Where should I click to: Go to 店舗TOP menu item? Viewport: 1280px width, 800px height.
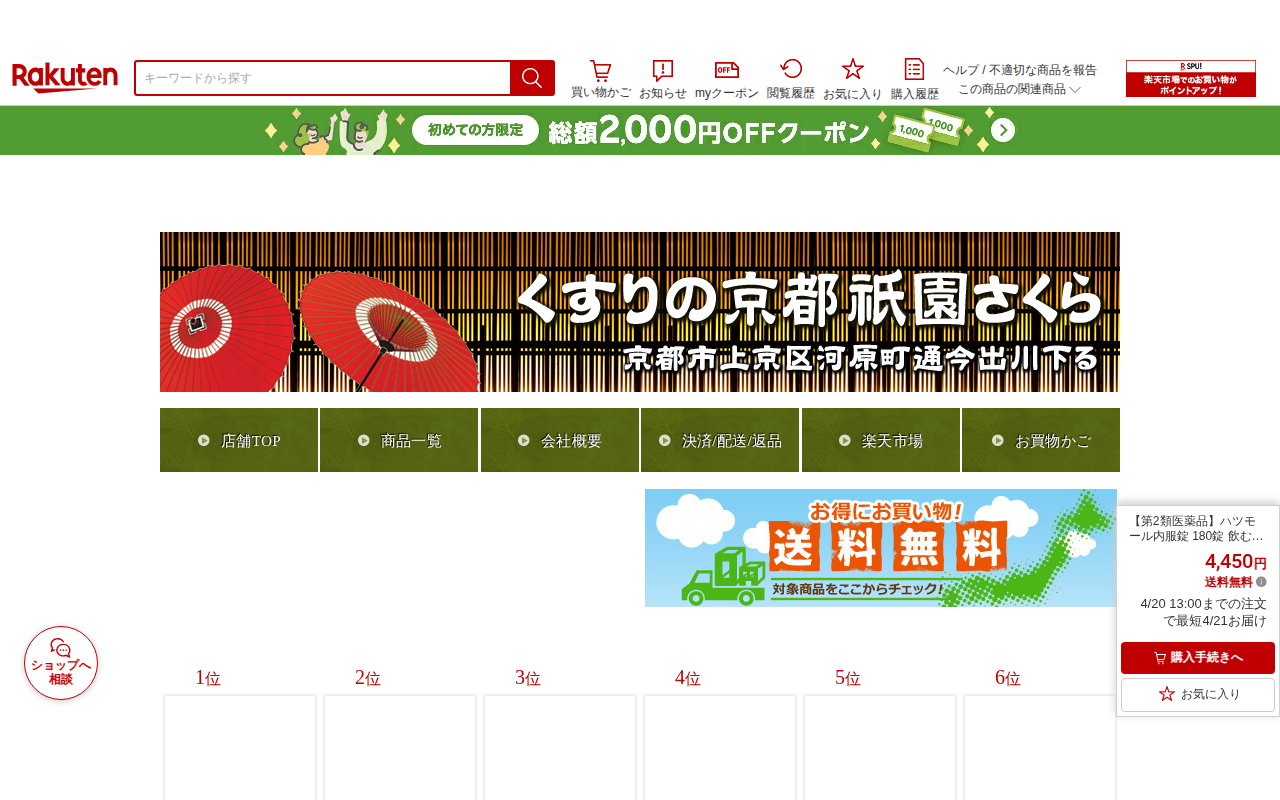click(239, 440)
